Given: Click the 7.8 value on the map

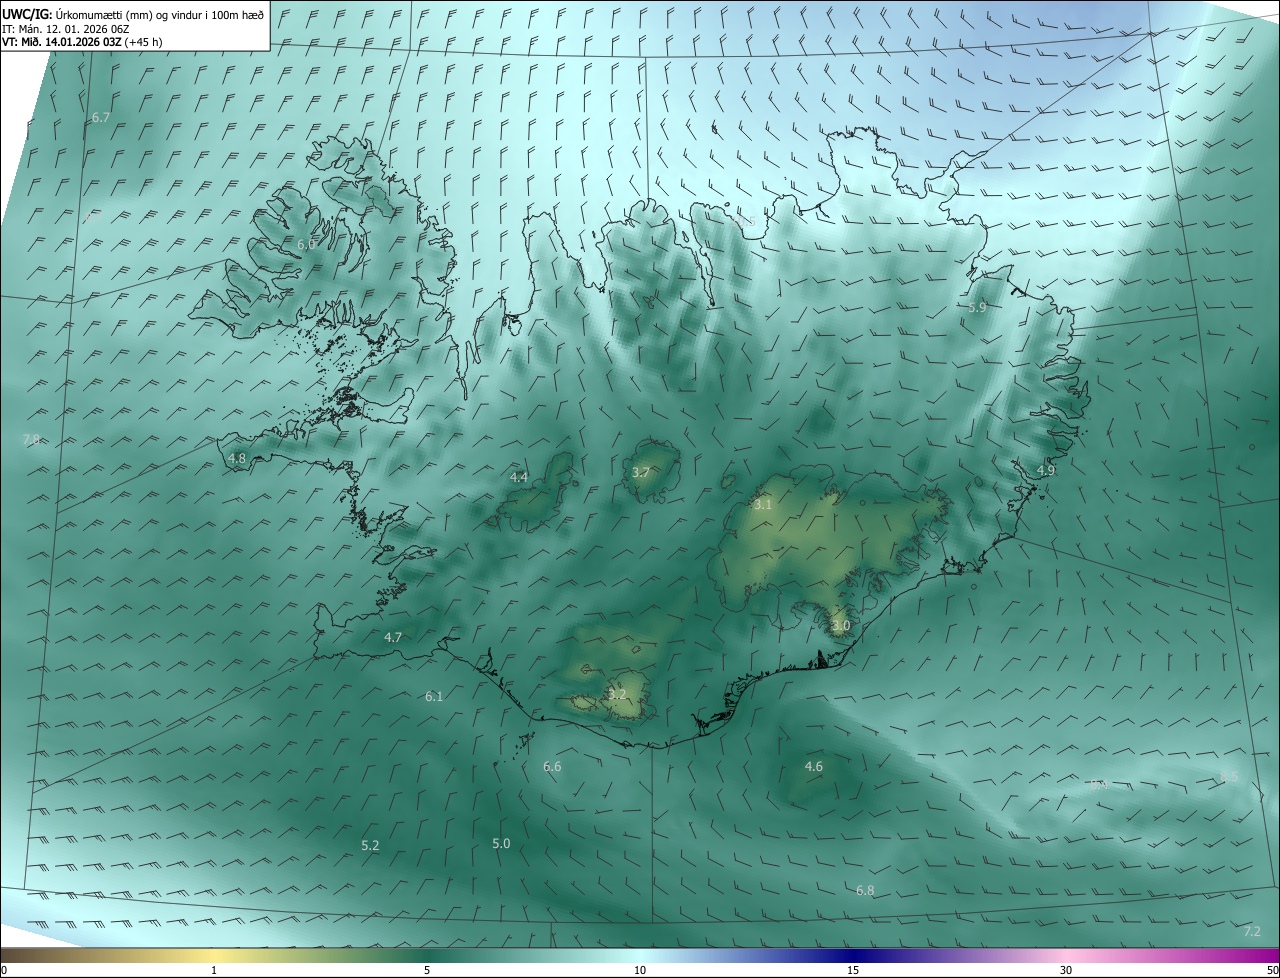Looking at the screenshot, I should (x=31, y=439).
